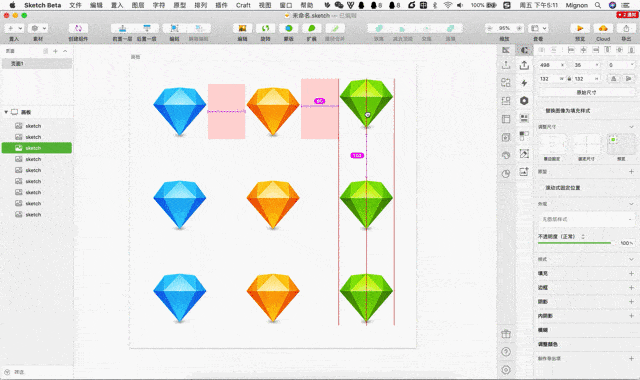Click the 不透明度 opacity slider track
Viewport: 640px width, 380px height.
[x=574, y=243]
